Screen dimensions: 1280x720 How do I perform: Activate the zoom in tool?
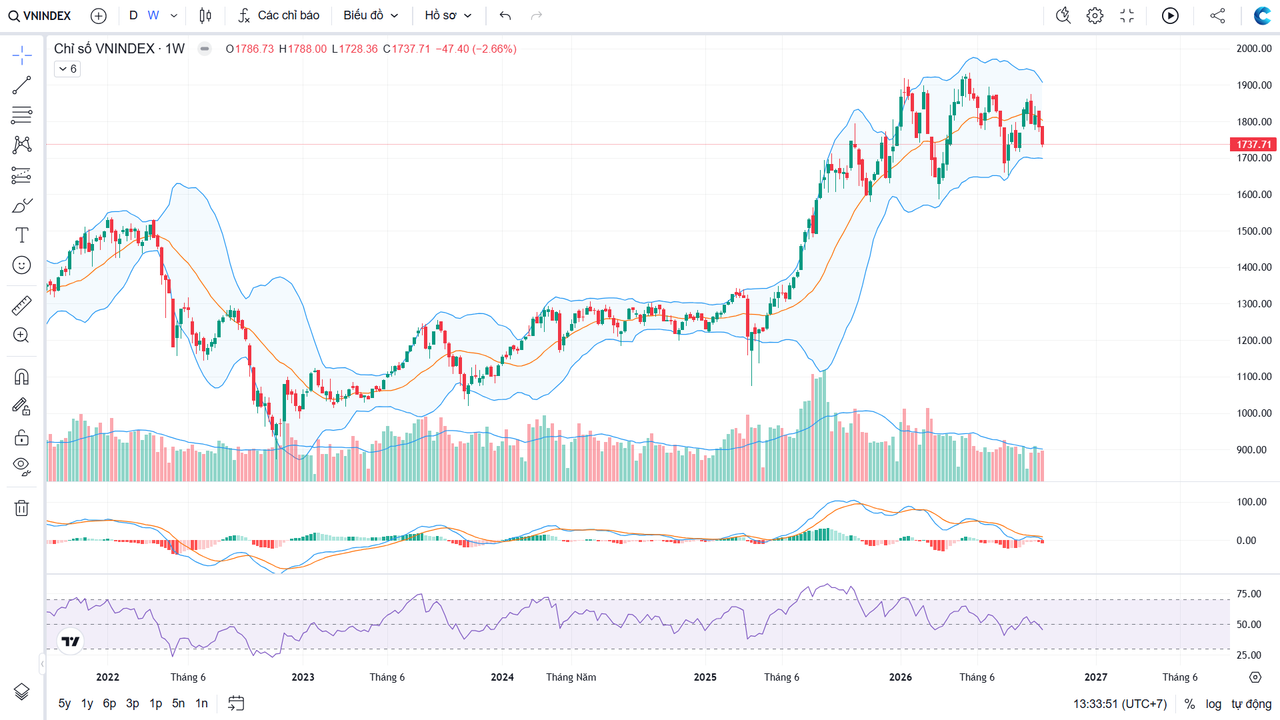(21, 335)
